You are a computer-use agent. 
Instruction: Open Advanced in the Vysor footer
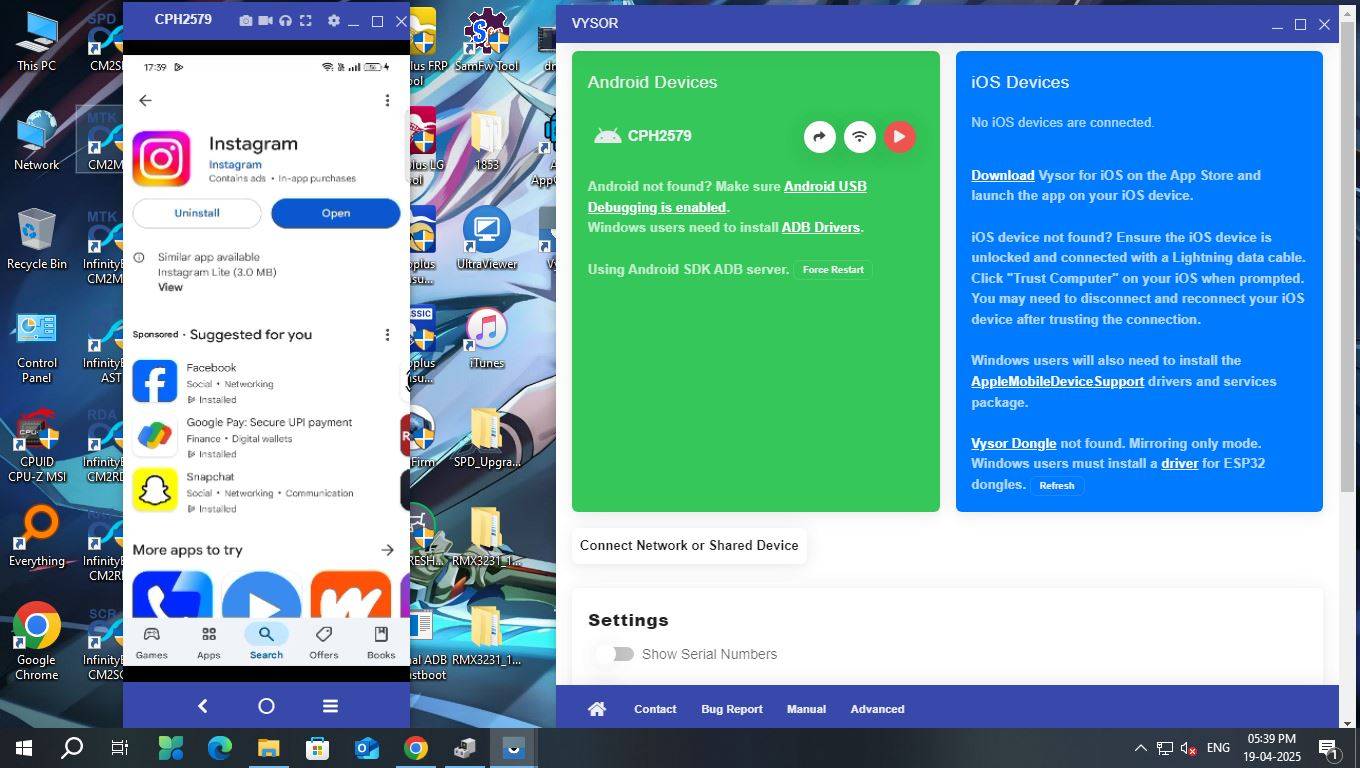point(877,709)
